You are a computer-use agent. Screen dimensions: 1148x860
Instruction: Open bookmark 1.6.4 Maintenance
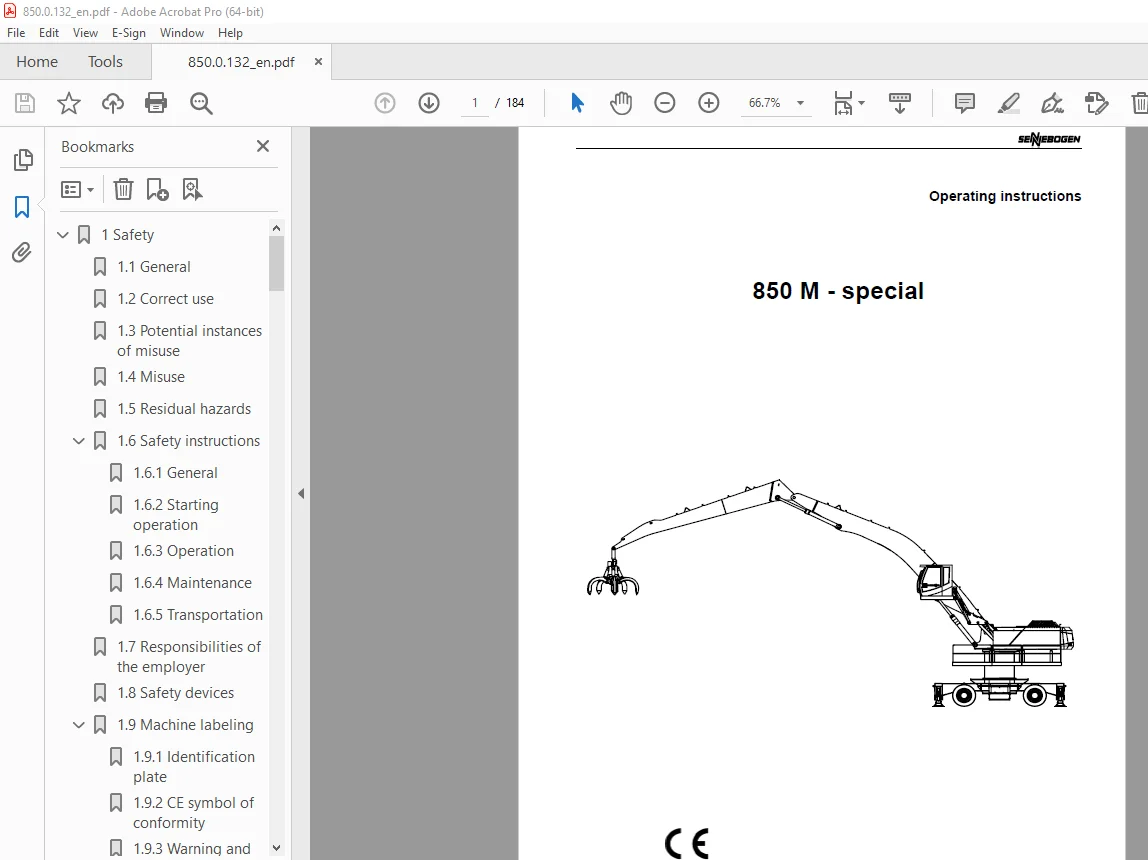192,583
